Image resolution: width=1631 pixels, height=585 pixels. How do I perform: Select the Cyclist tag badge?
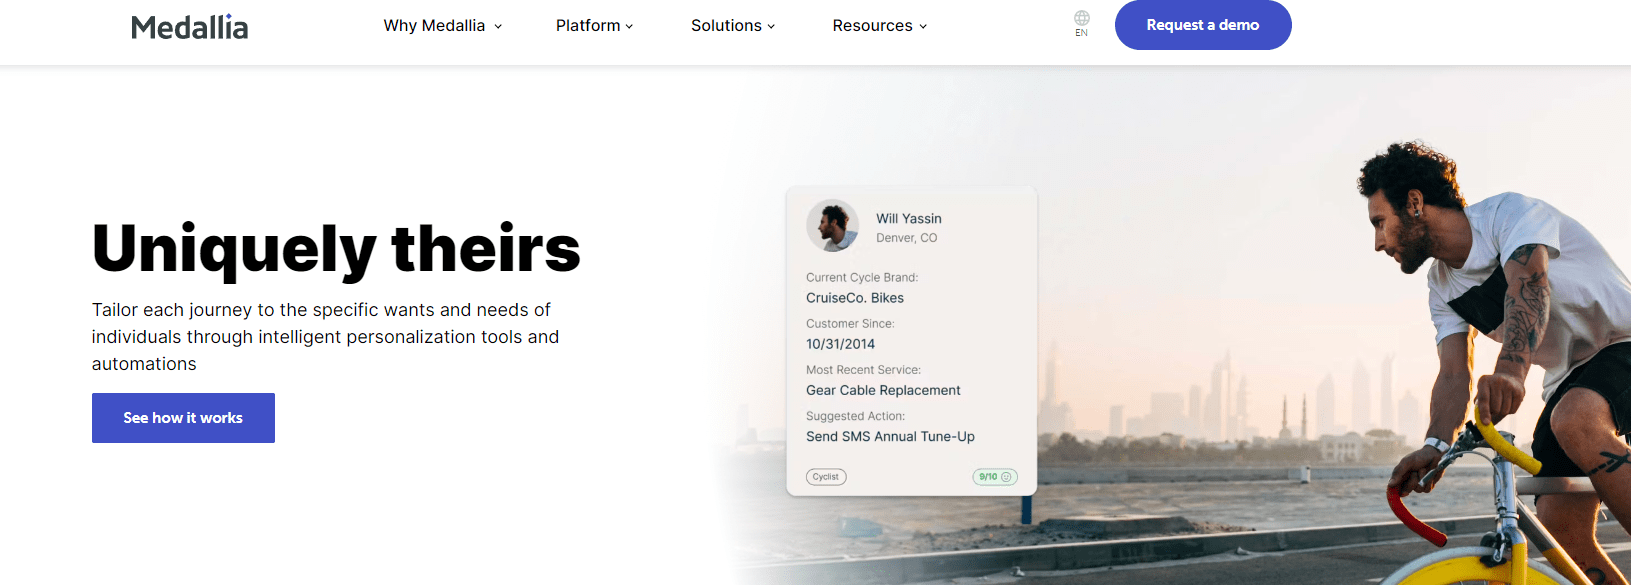coord(826,477)
